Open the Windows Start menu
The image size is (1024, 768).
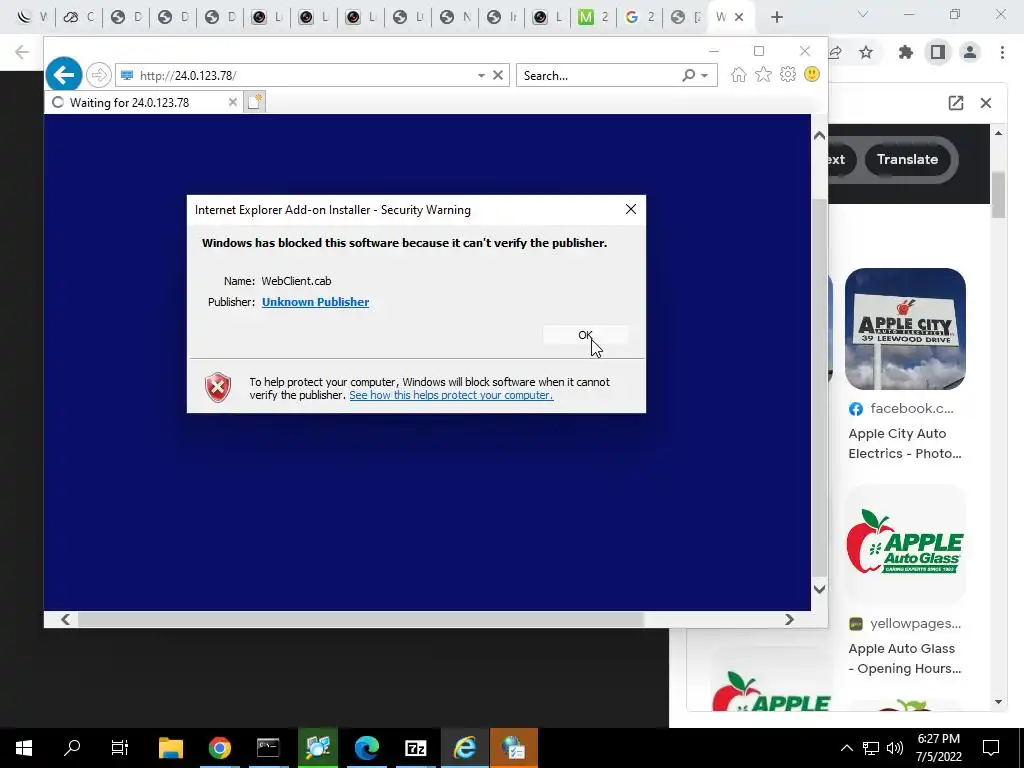pos(24,748)
